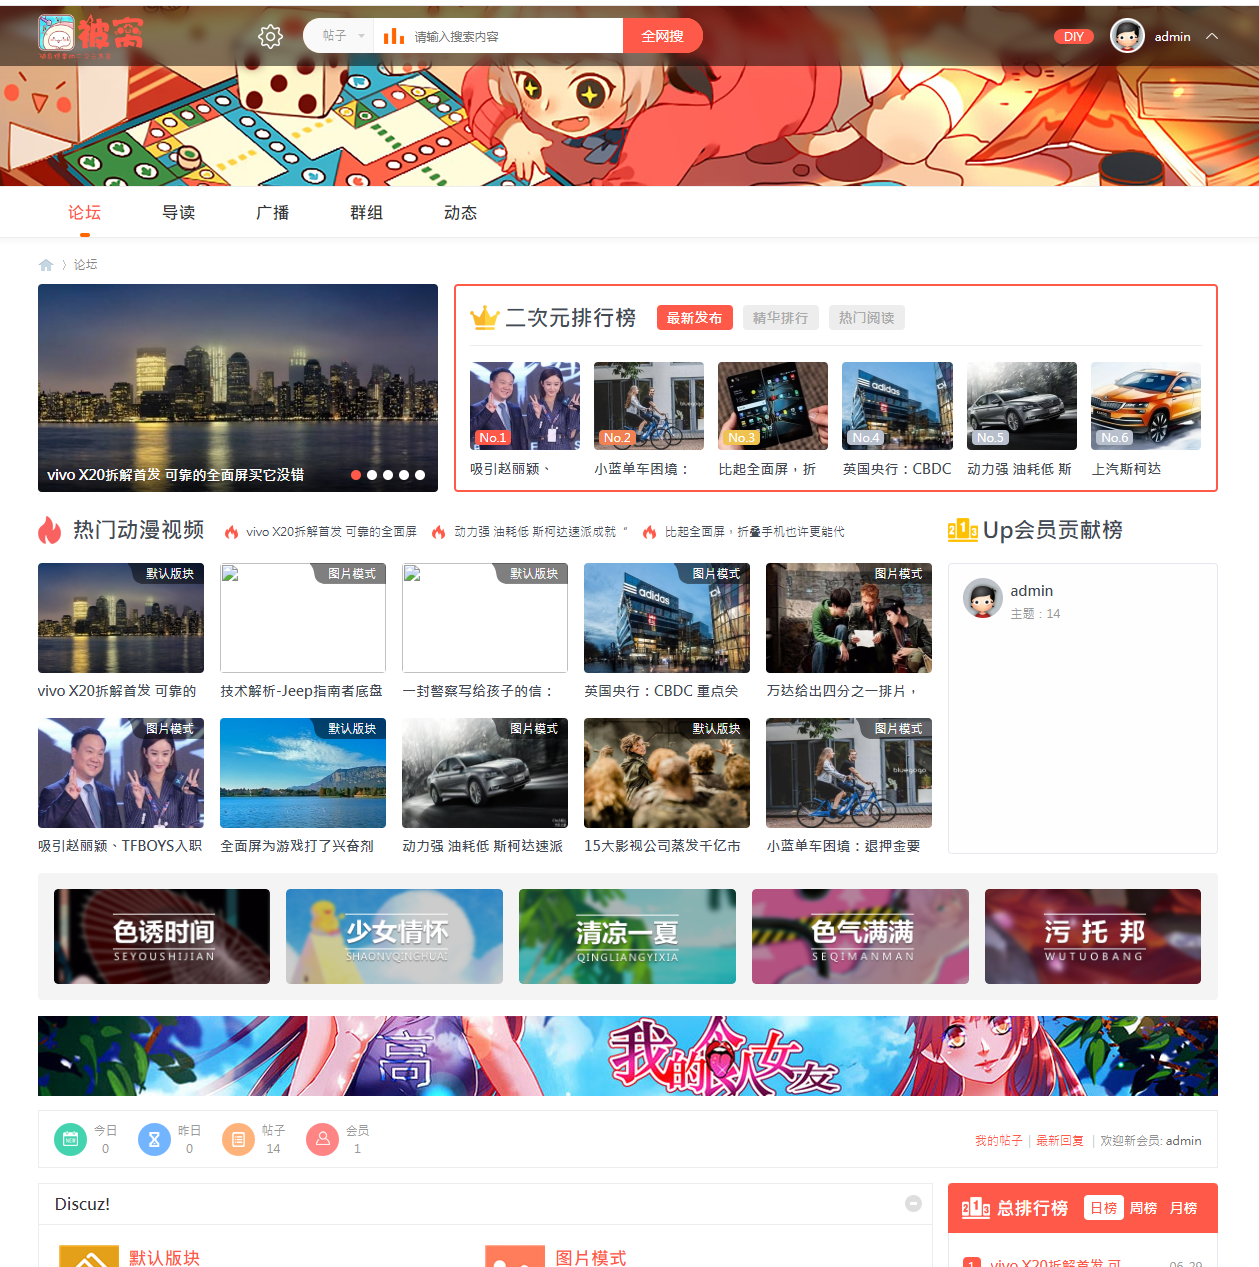The height and width of the screenshot is (1267, 1259).
Task: Switch to the 精华排行 ranking tab
Action: coord(780,318)
